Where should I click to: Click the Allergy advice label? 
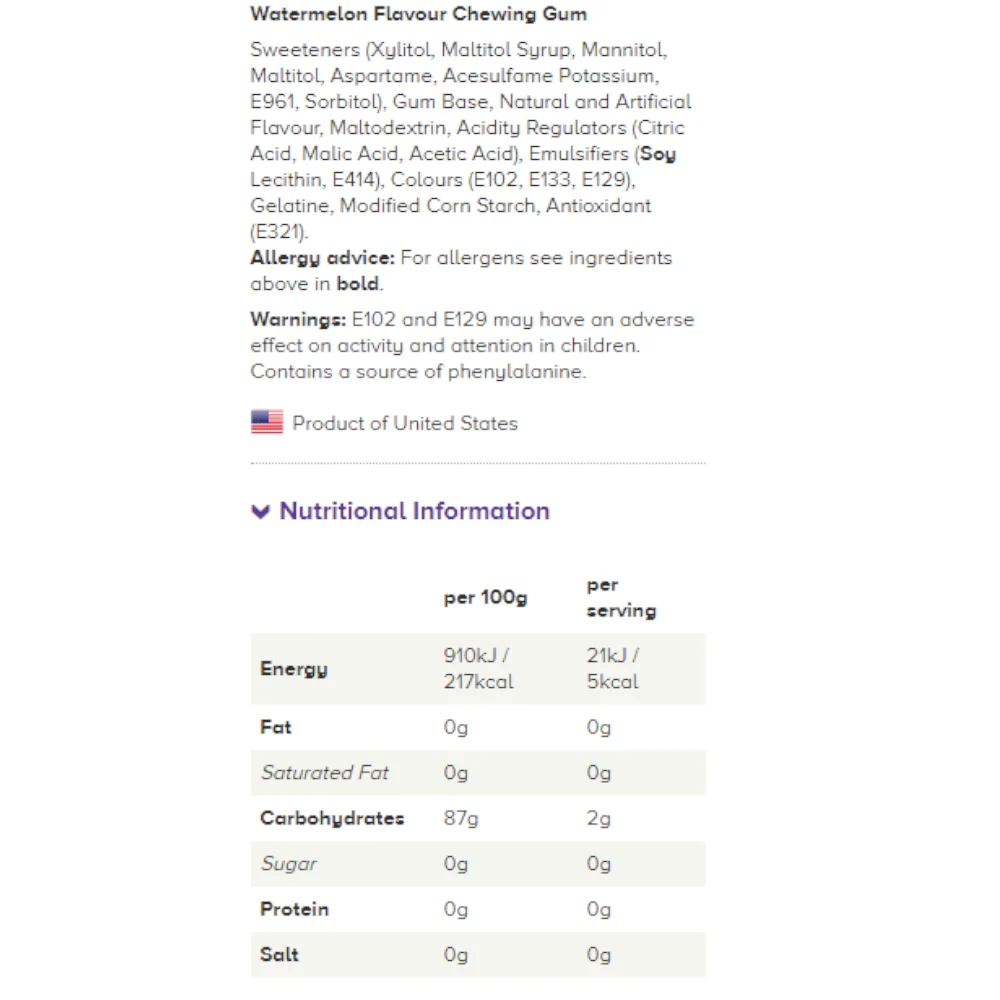(323, 258)
